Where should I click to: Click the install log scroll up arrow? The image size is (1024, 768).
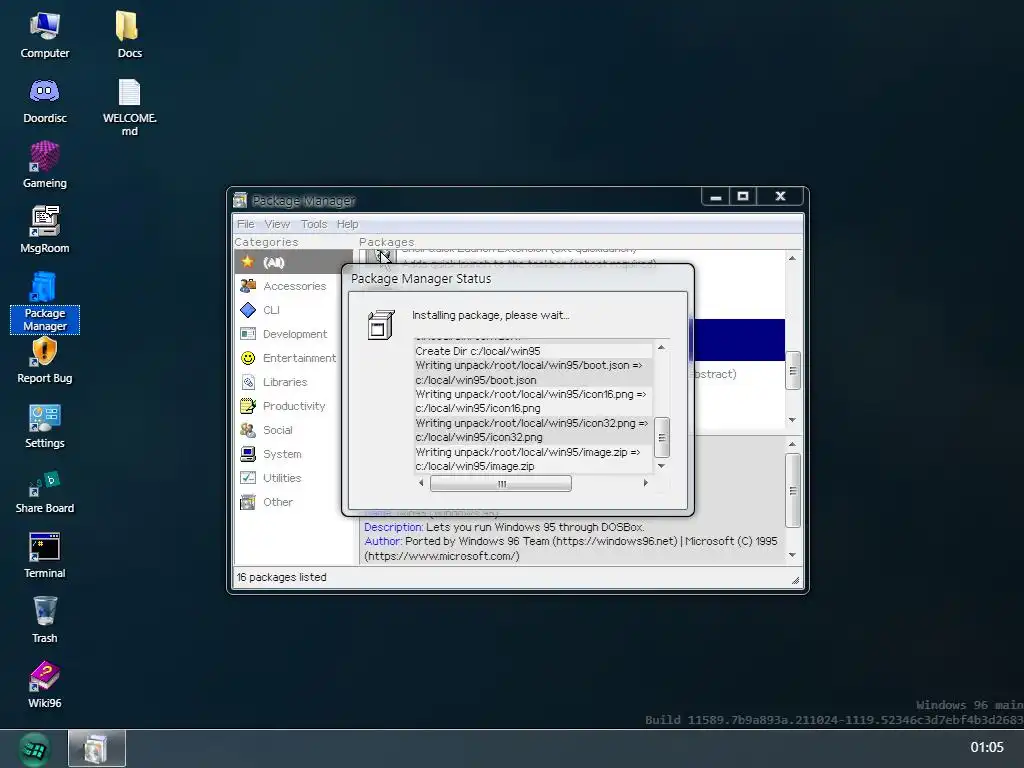tap(661, 347)
